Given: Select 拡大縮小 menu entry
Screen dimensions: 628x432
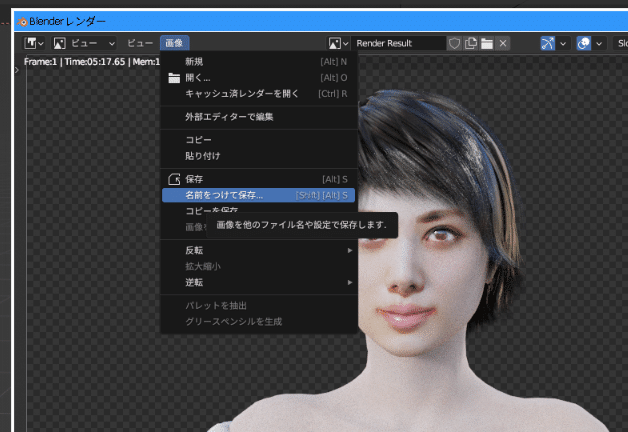Looking at the screenshot, I should [258, 266].
